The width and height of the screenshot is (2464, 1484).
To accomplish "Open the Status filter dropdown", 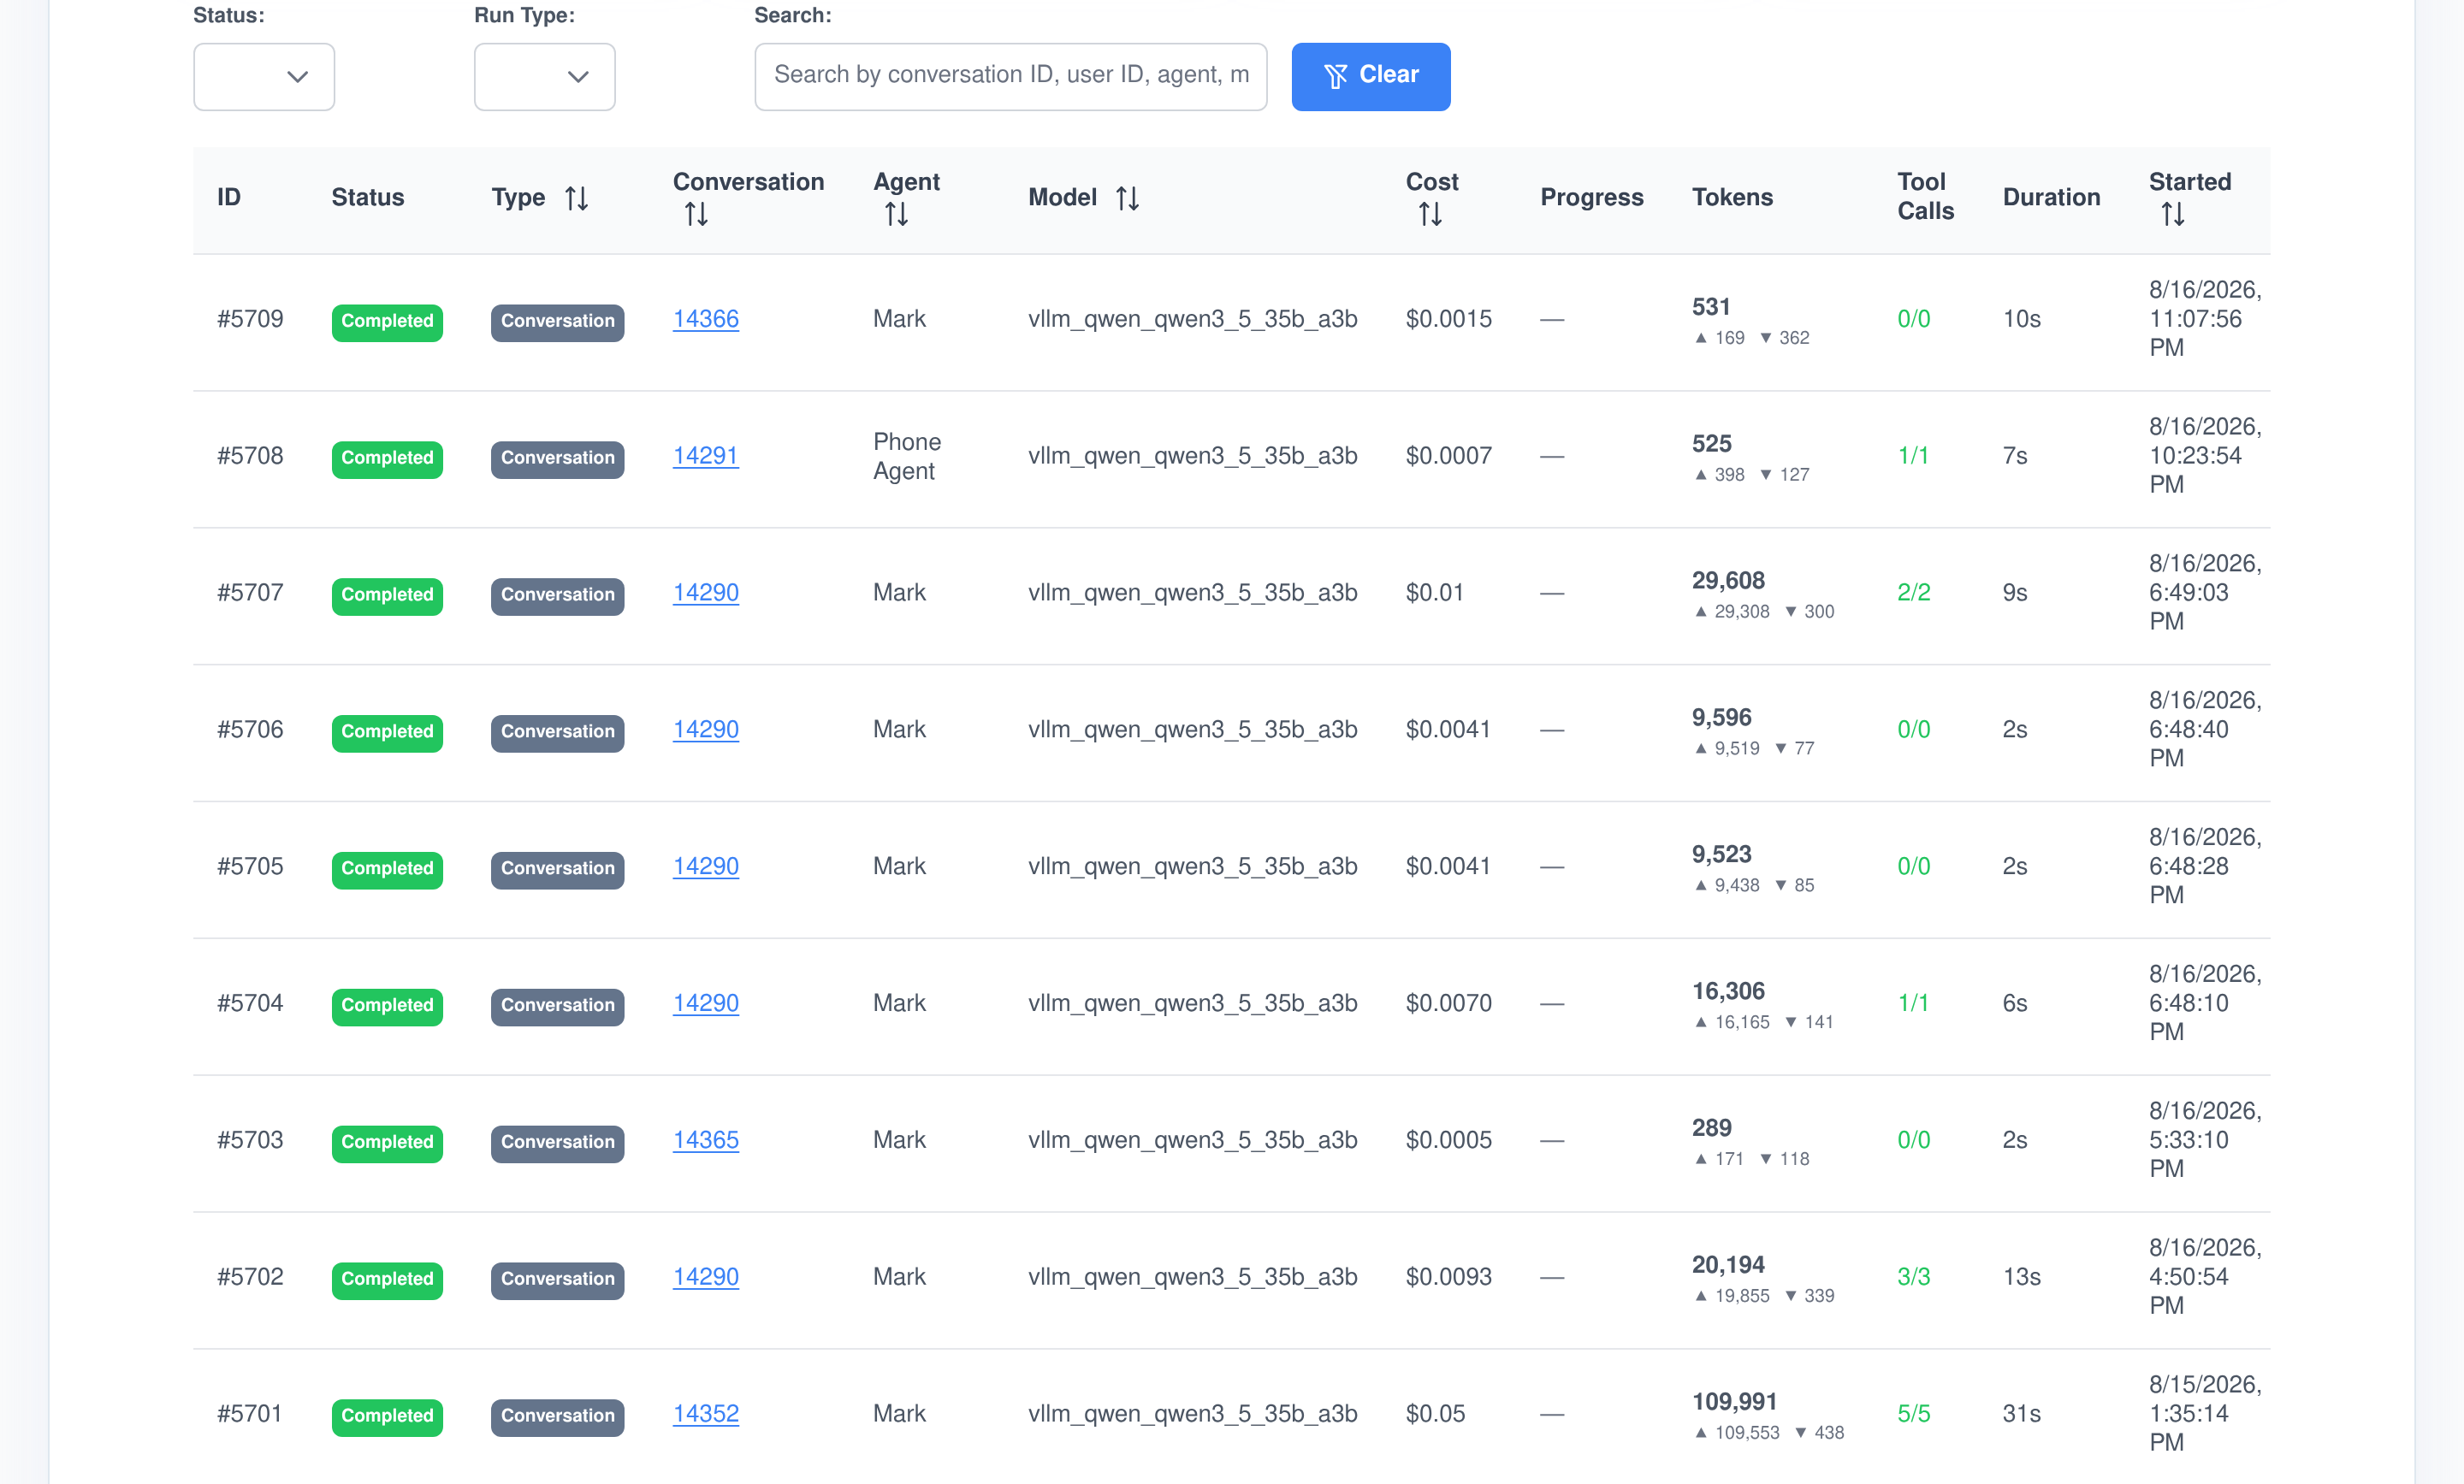I will pos(264,76).
